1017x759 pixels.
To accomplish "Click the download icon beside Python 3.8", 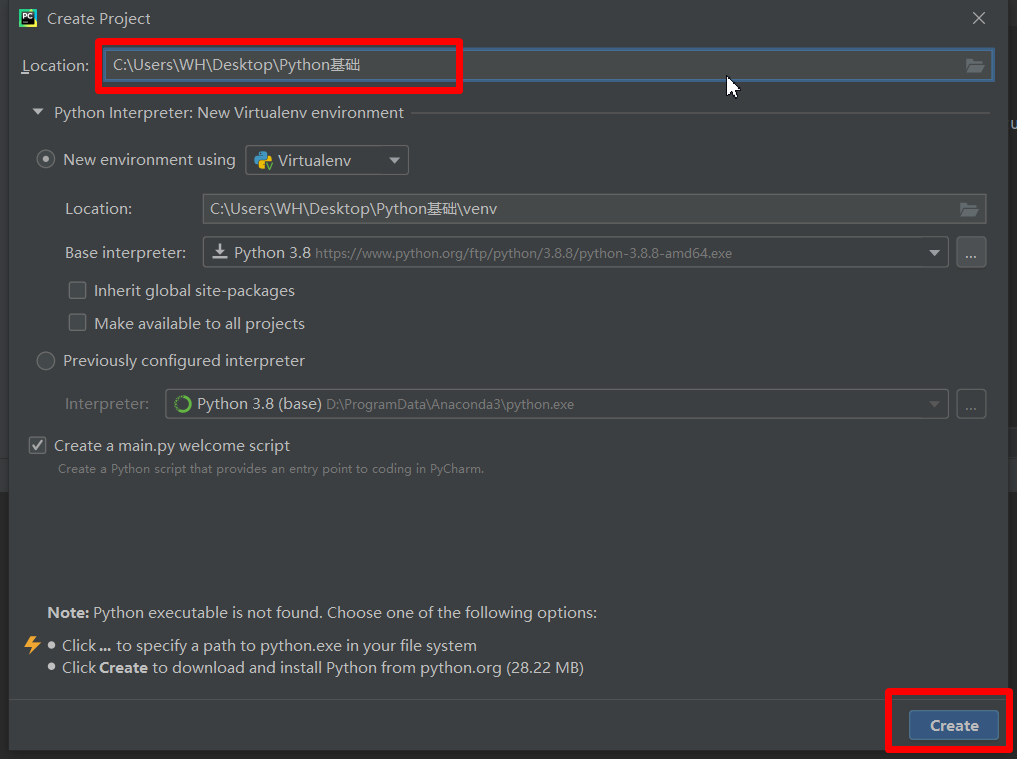I will click(x=220, y=252).
